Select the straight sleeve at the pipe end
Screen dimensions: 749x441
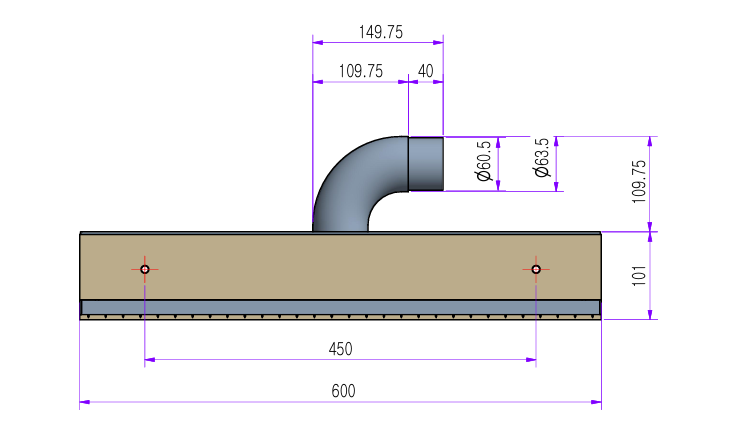tap(426, 163)
